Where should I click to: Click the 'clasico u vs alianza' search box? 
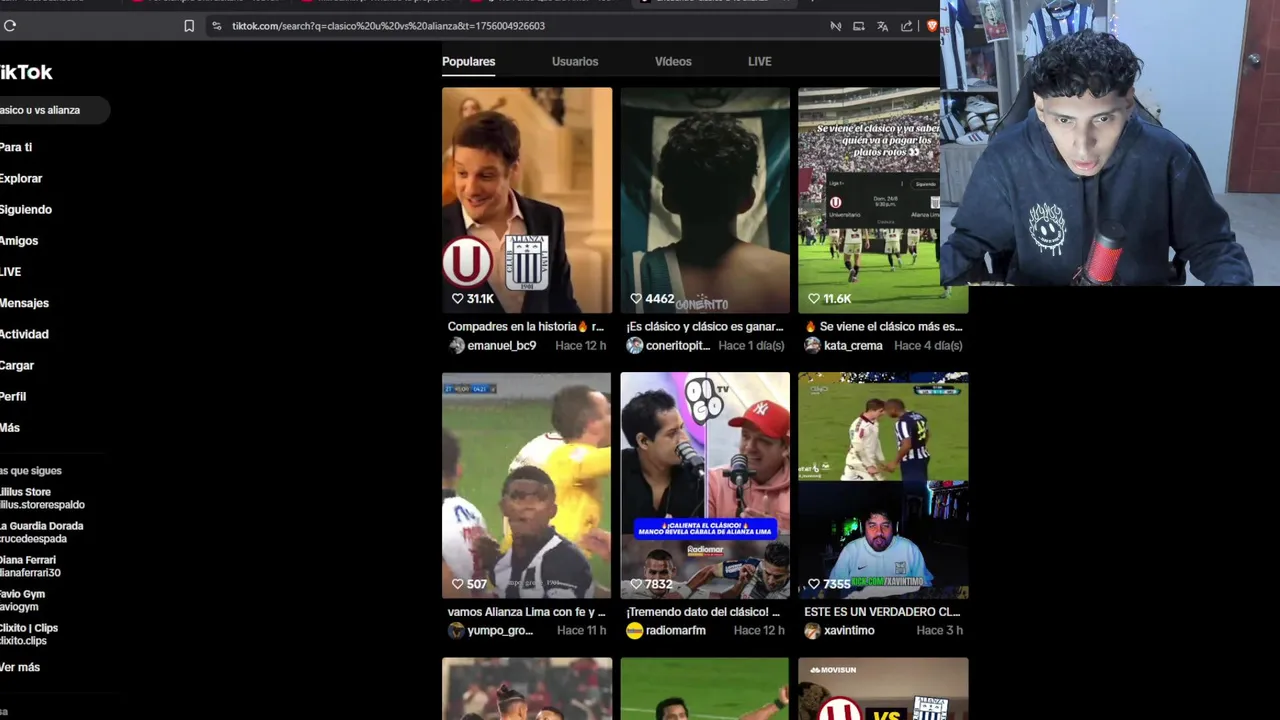pyautogui.click(x=54, y=110)
